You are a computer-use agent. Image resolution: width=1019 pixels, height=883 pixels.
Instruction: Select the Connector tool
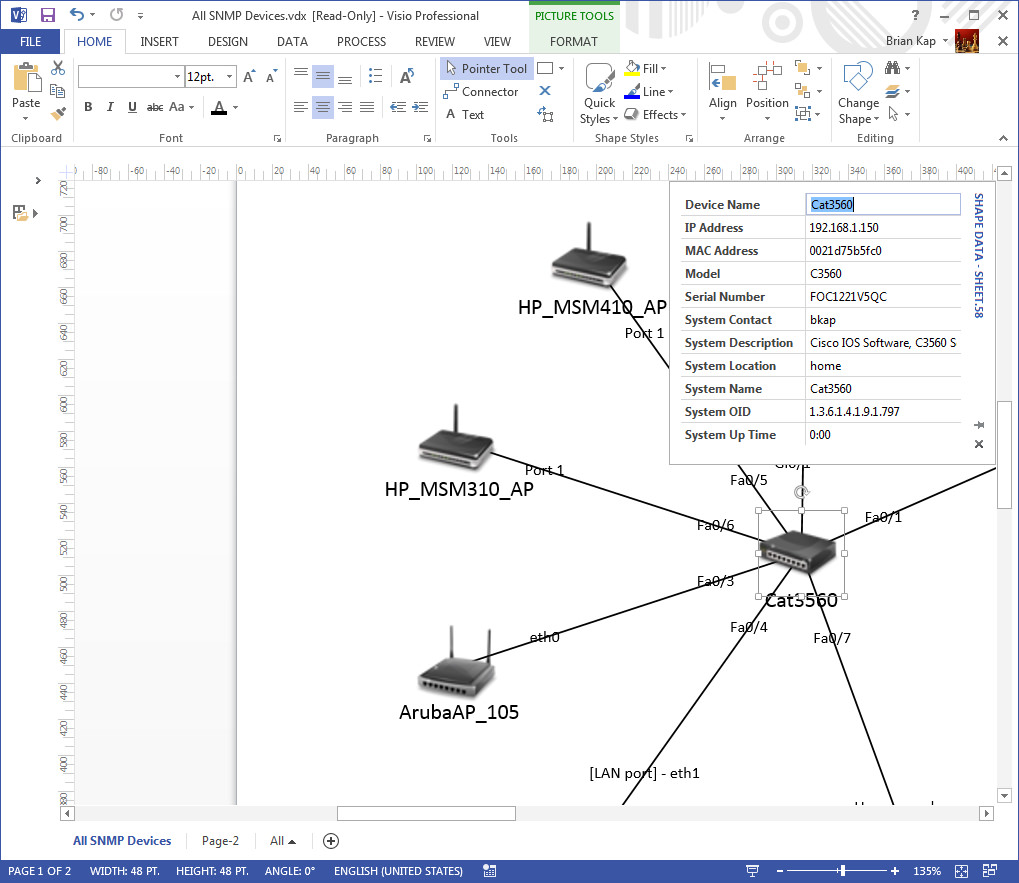coord(481,92)
